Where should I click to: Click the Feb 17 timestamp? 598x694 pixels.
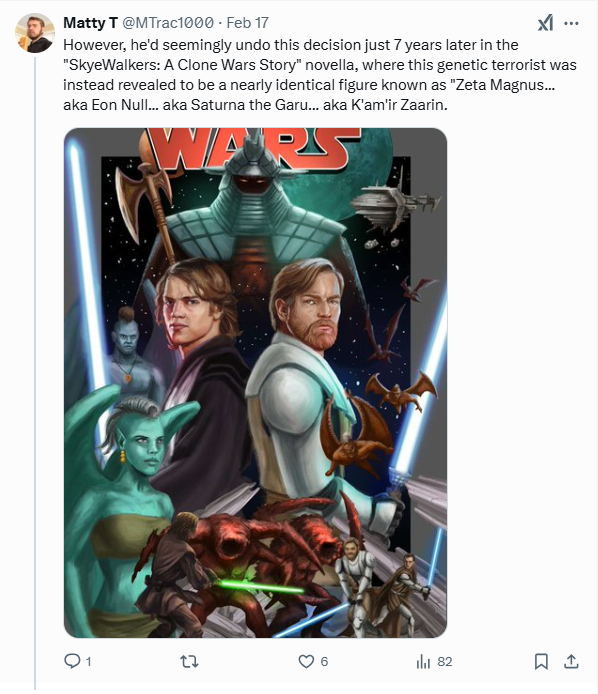click(x=247, y=23)
